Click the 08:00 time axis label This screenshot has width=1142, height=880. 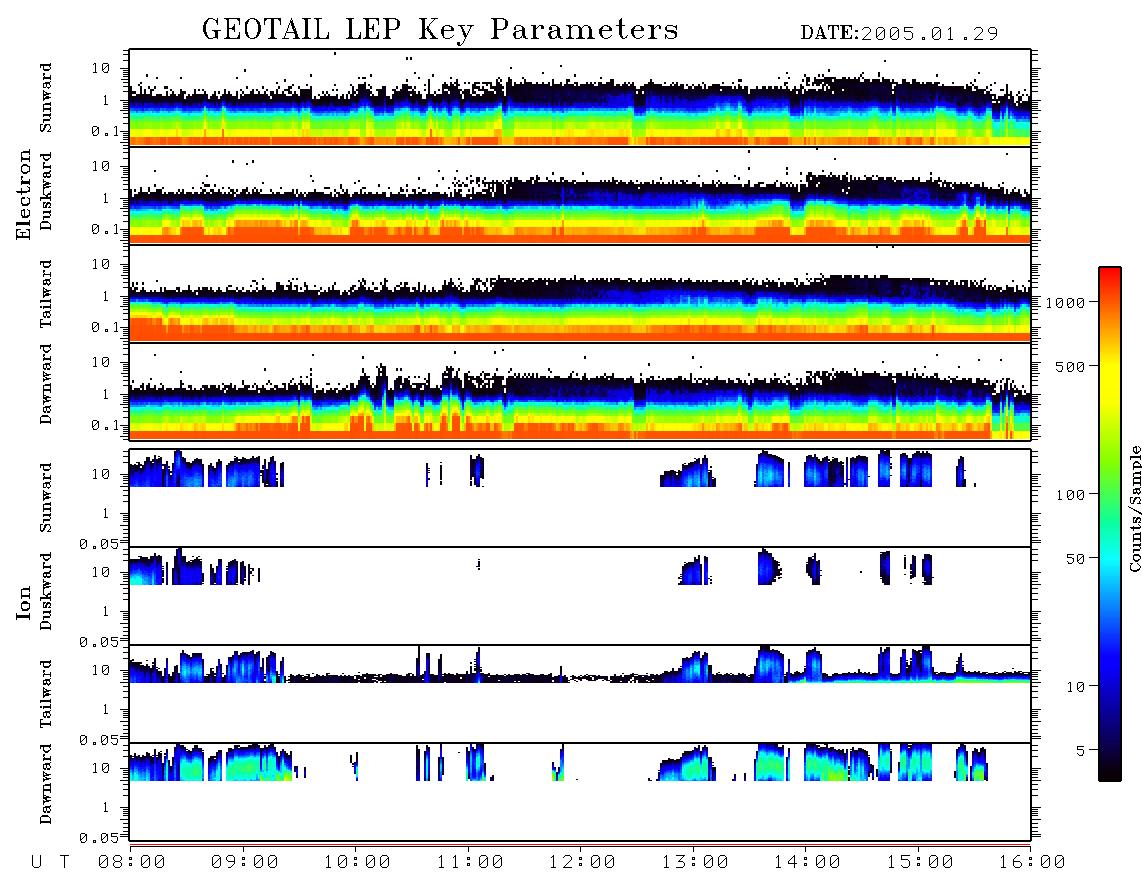[x=132, y=862]
